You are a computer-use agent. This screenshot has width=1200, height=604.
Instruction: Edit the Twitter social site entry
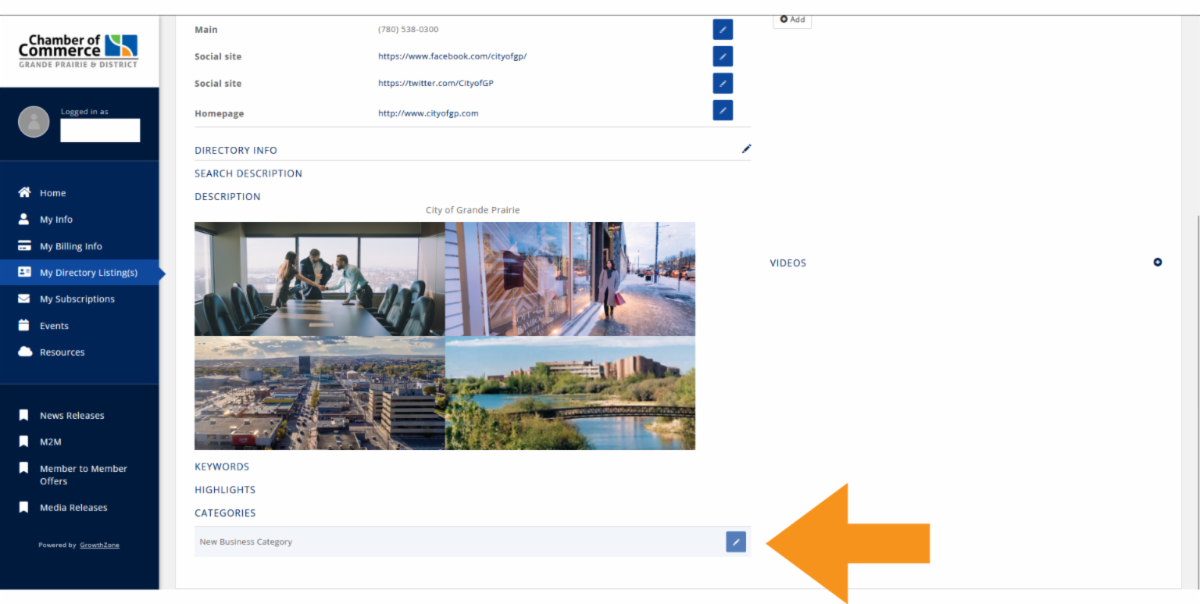pyautogui.click(x=722, y=83)
